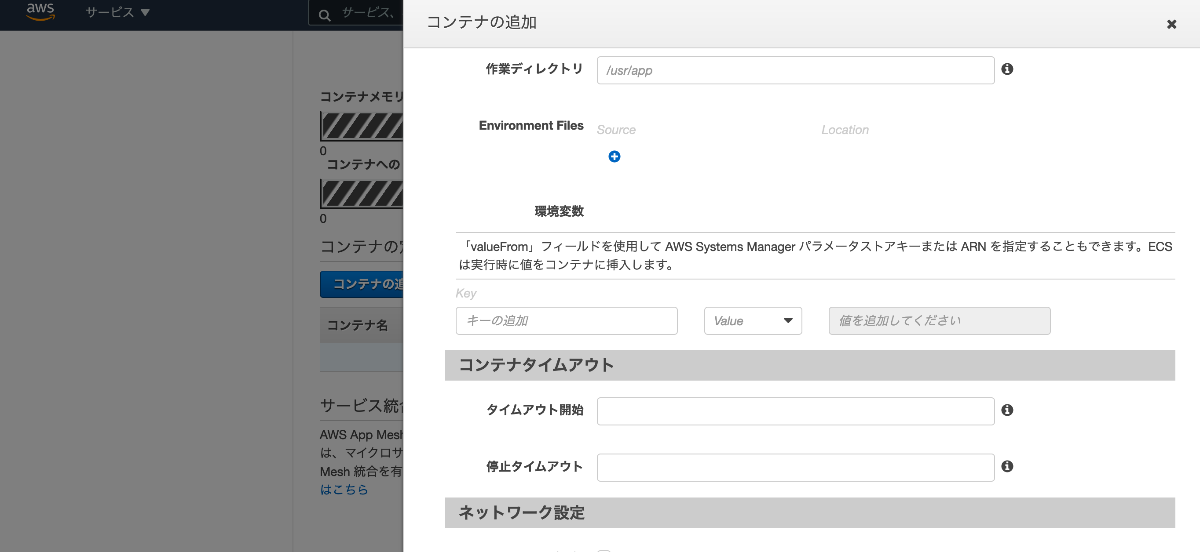Show info for タイムアウト開始
The width and height of the screenshot is (1200, 552).
click(x=1007, y=410)
